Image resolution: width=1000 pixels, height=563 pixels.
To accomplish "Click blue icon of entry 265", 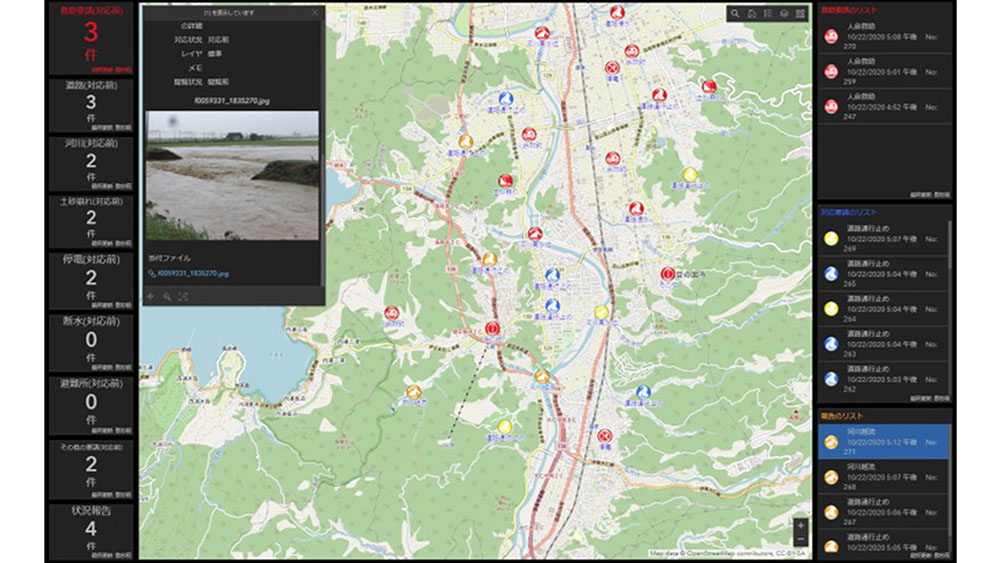I will (x=831, y=274).
